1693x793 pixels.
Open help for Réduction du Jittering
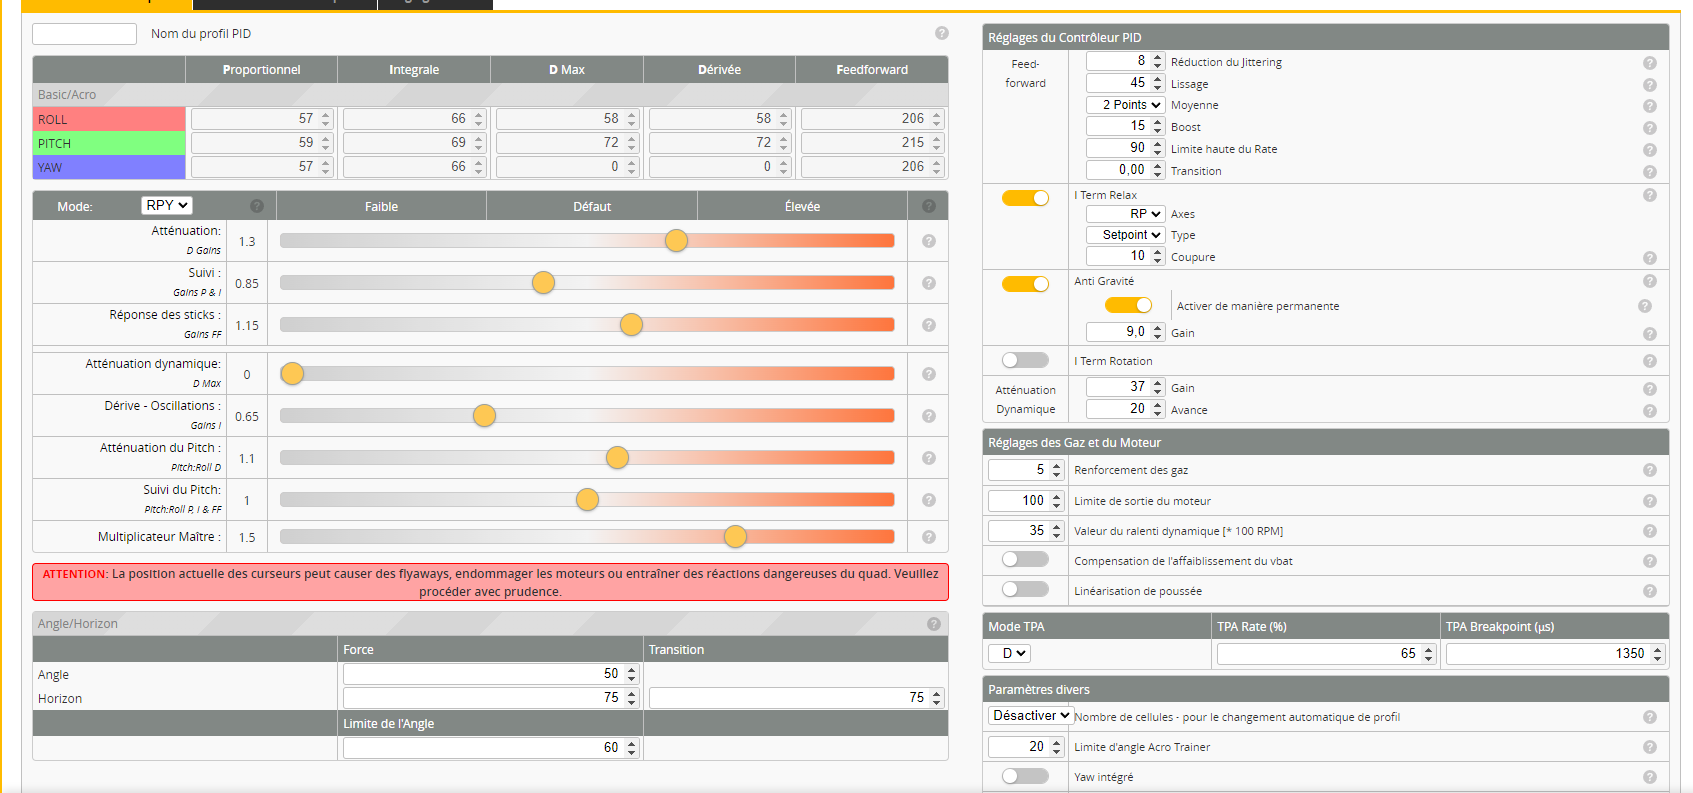pyautogui.click(x=1649, y=62)
